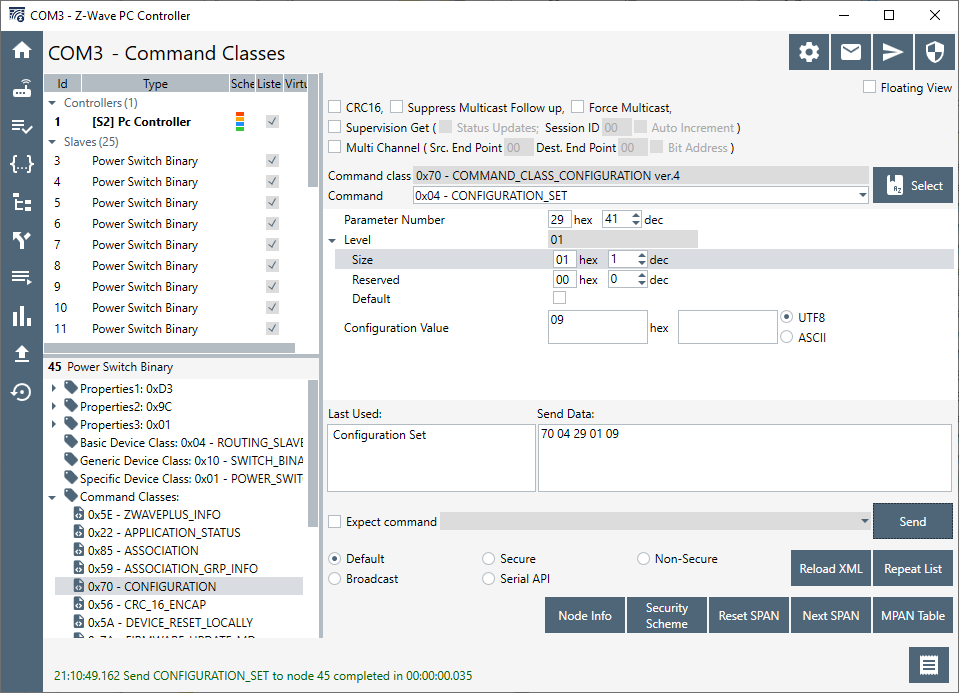Open the network router icon in sidebar
The image size is (959, 693).
click(x=21, y=88)
